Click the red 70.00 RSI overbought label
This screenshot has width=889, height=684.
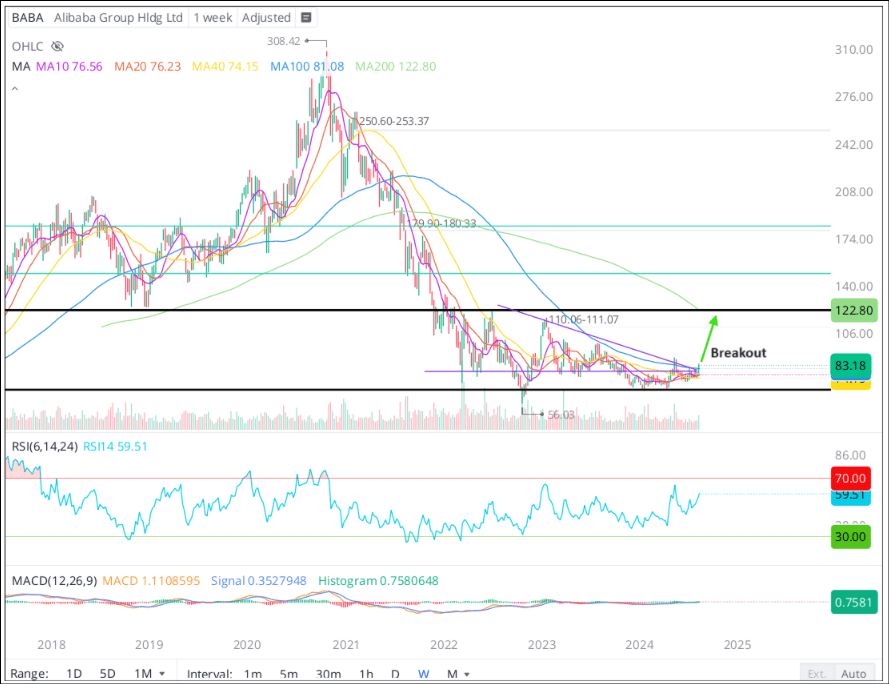tap(850, 478)
